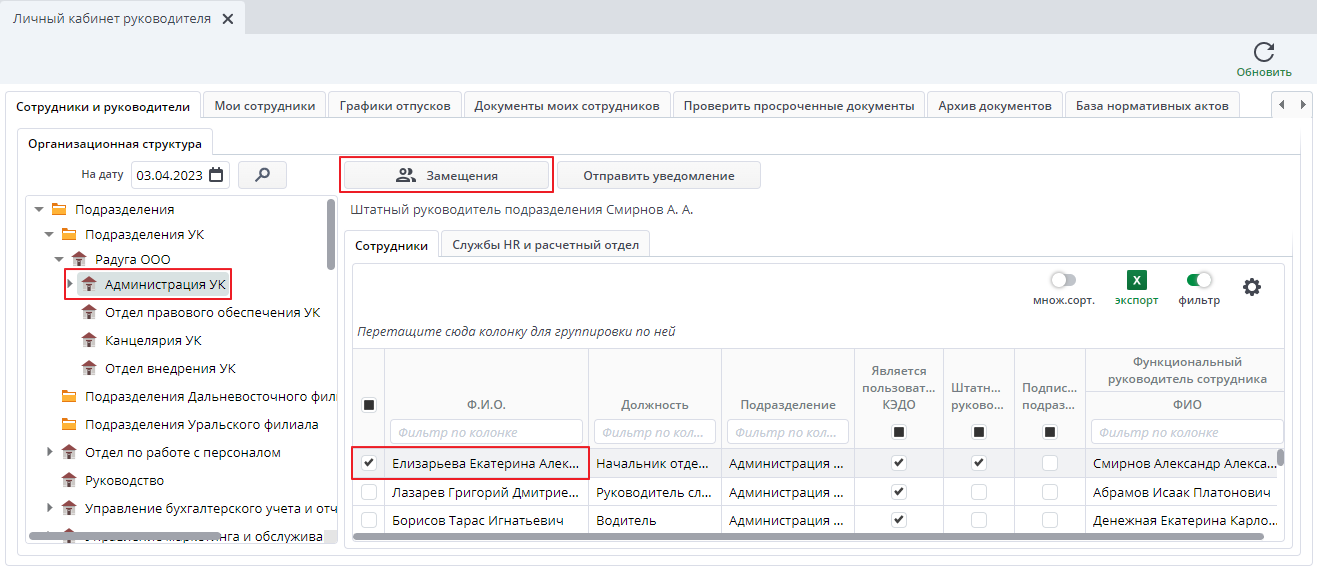Click the table horizontal scrollbar

[x=808, y=537]
